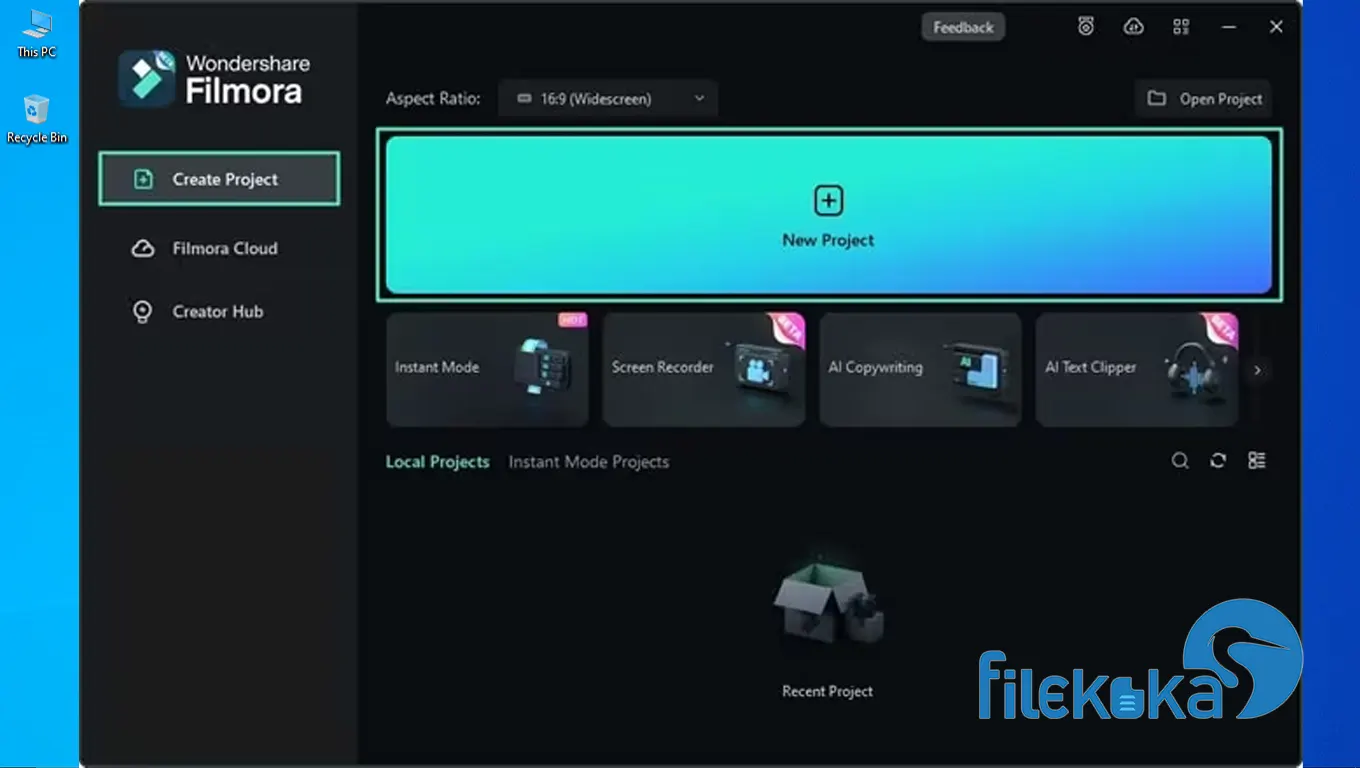Click the plus icon above New Project
The width and height of the screenshot is (1360, 768).
pos(828,200)
